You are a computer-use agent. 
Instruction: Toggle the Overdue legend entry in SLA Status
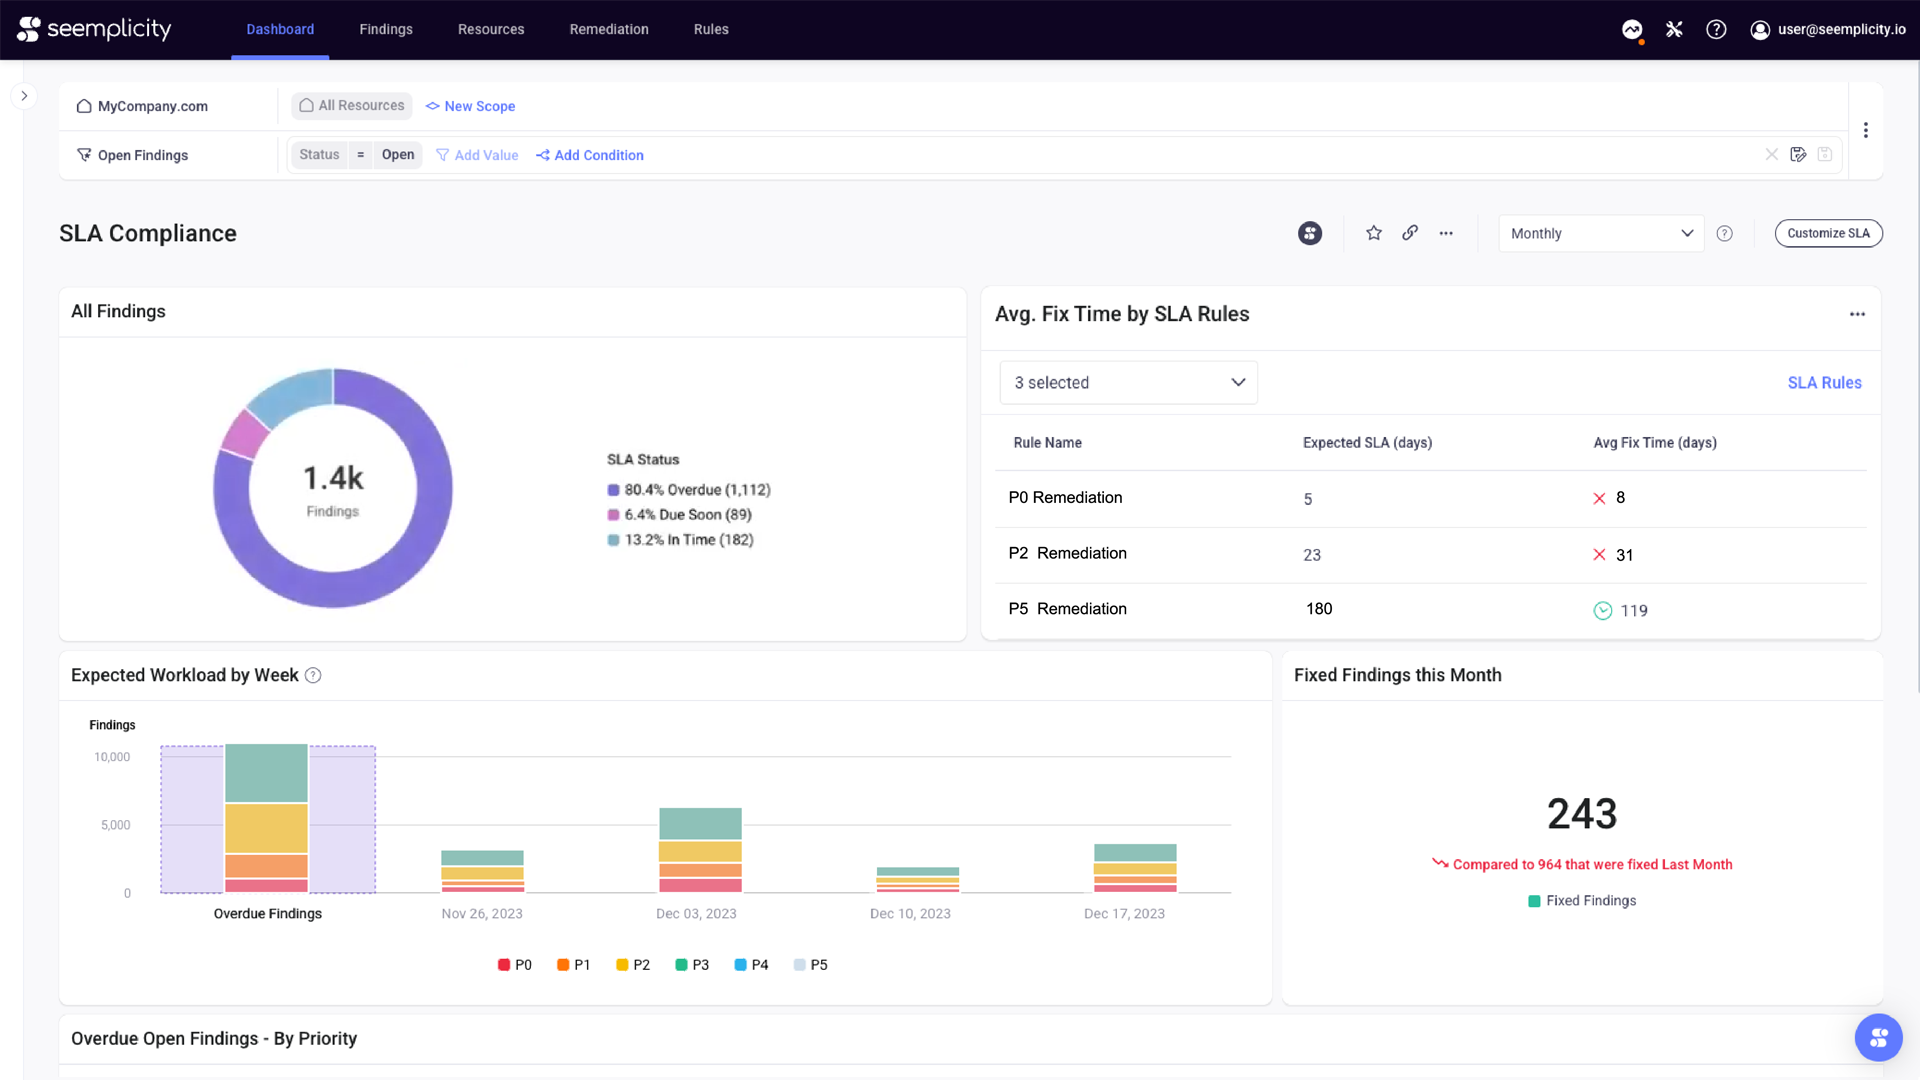point(689,490)
